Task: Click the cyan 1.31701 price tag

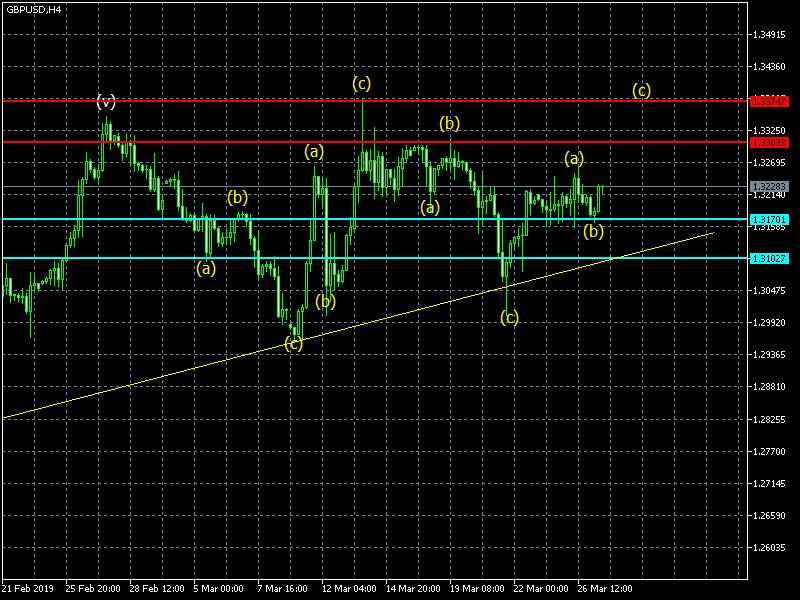Action: 769,220
